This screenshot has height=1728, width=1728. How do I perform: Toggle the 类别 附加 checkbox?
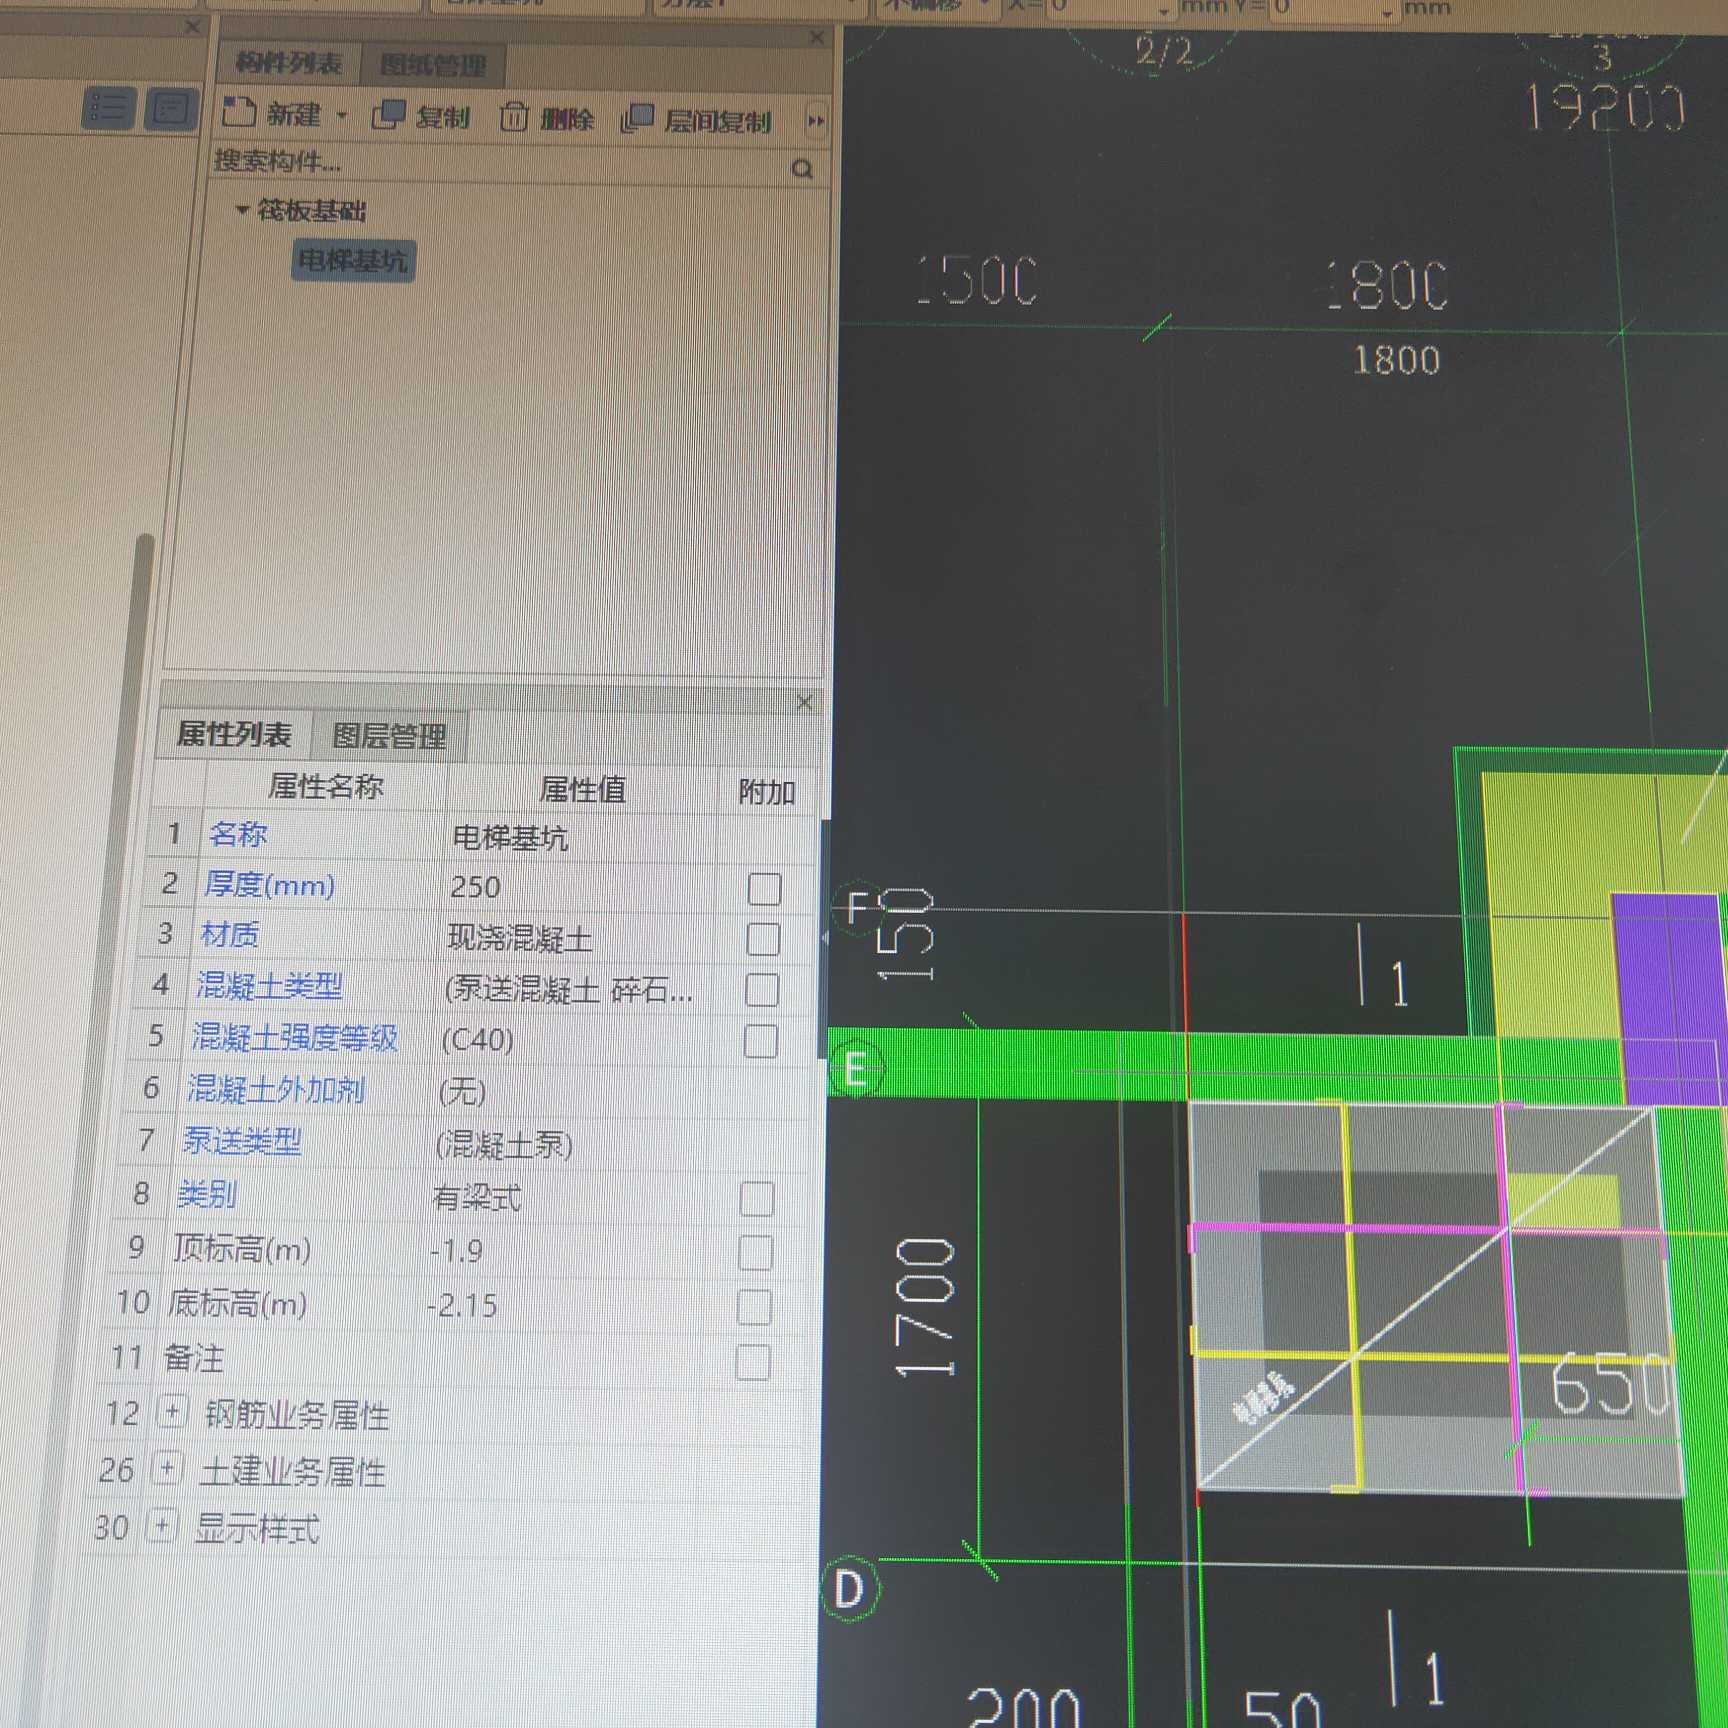[757, 1199]
